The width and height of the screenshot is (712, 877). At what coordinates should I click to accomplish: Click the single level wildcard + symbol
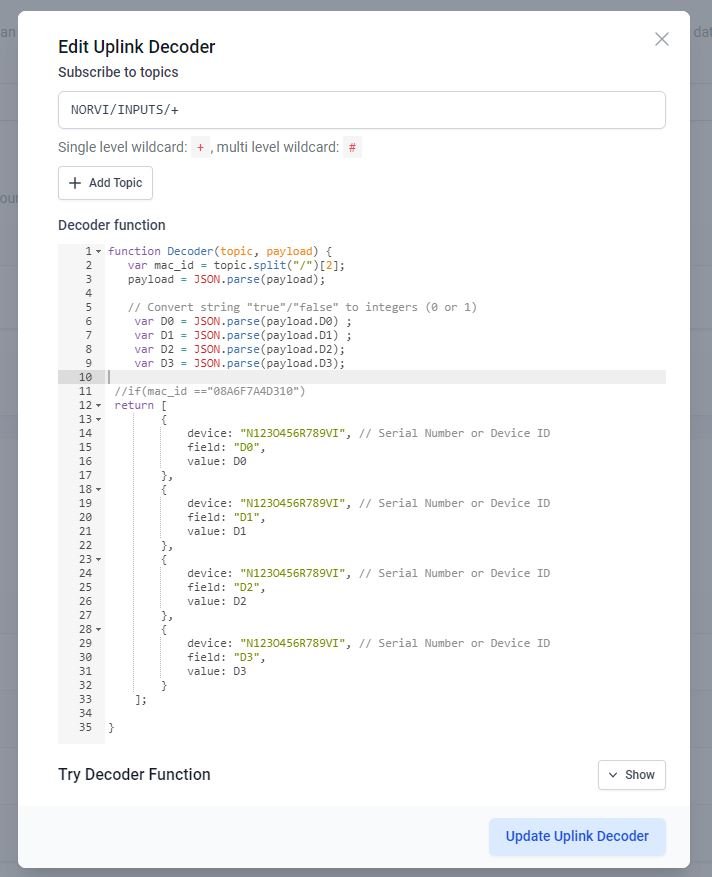[x=200, y=148]
